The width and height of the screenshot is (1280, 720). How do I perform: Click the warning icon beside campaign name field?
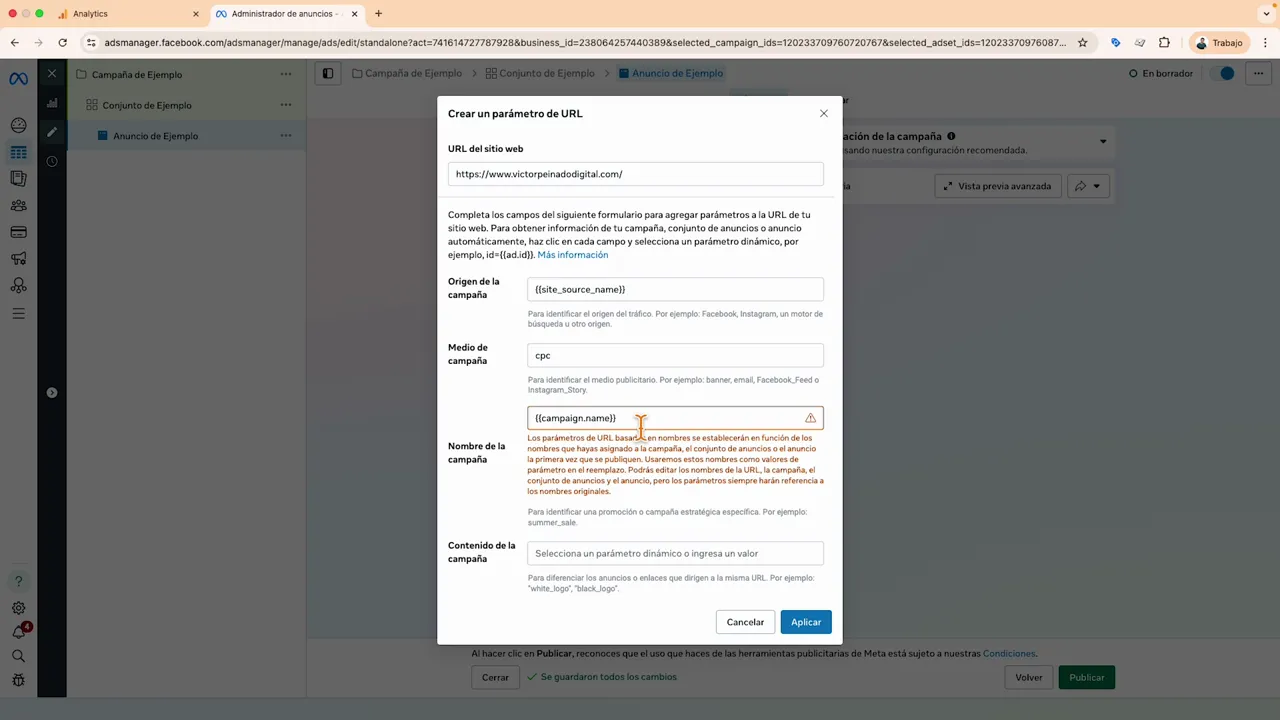810,418
